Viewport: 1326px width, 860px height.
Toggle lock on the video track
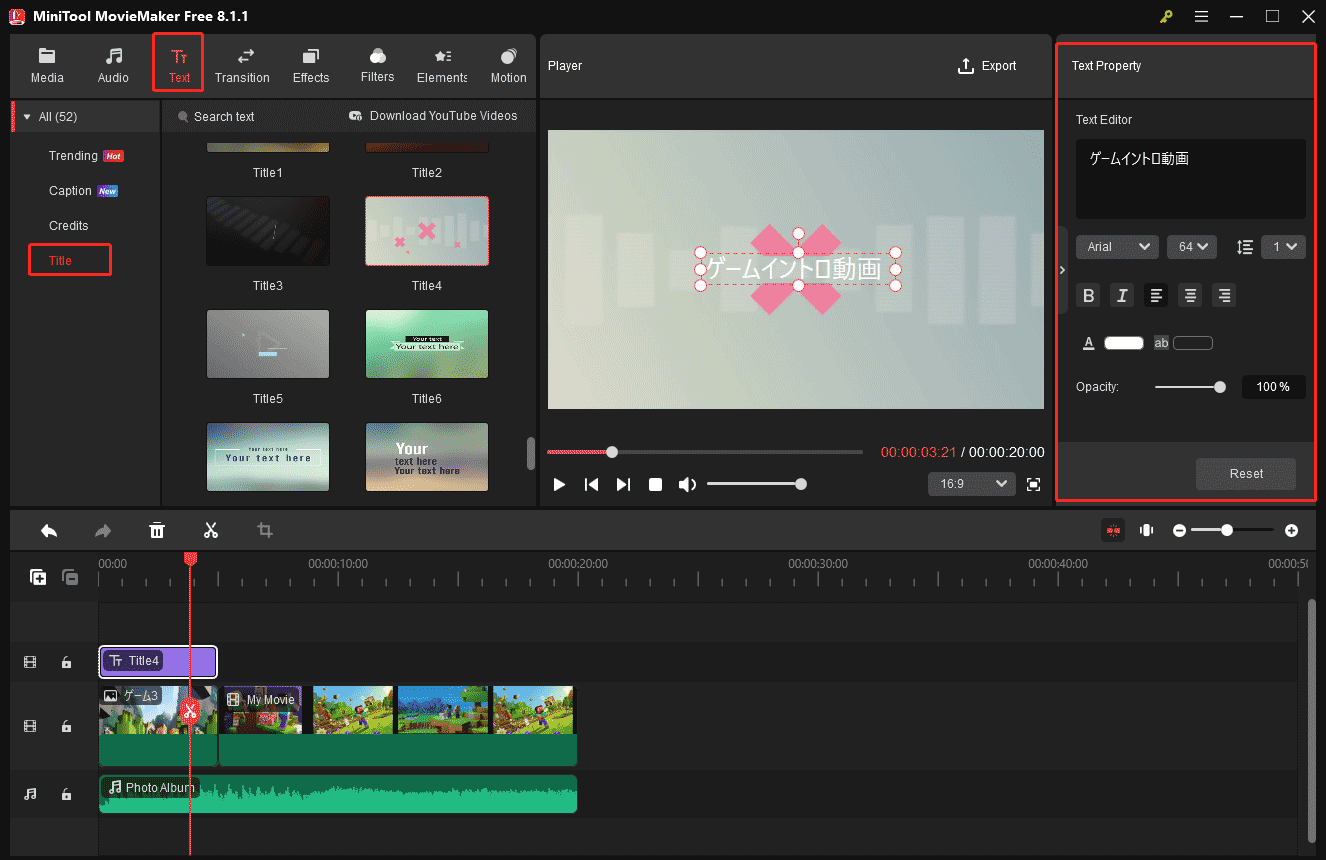66,726
